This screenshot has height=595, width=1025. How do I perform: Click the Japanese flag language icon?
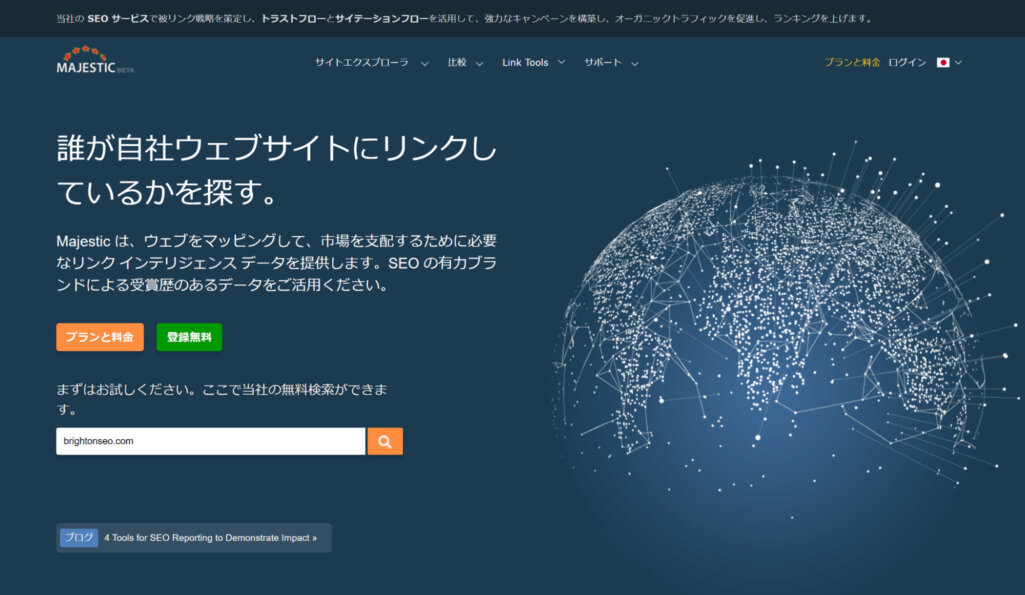943,61
